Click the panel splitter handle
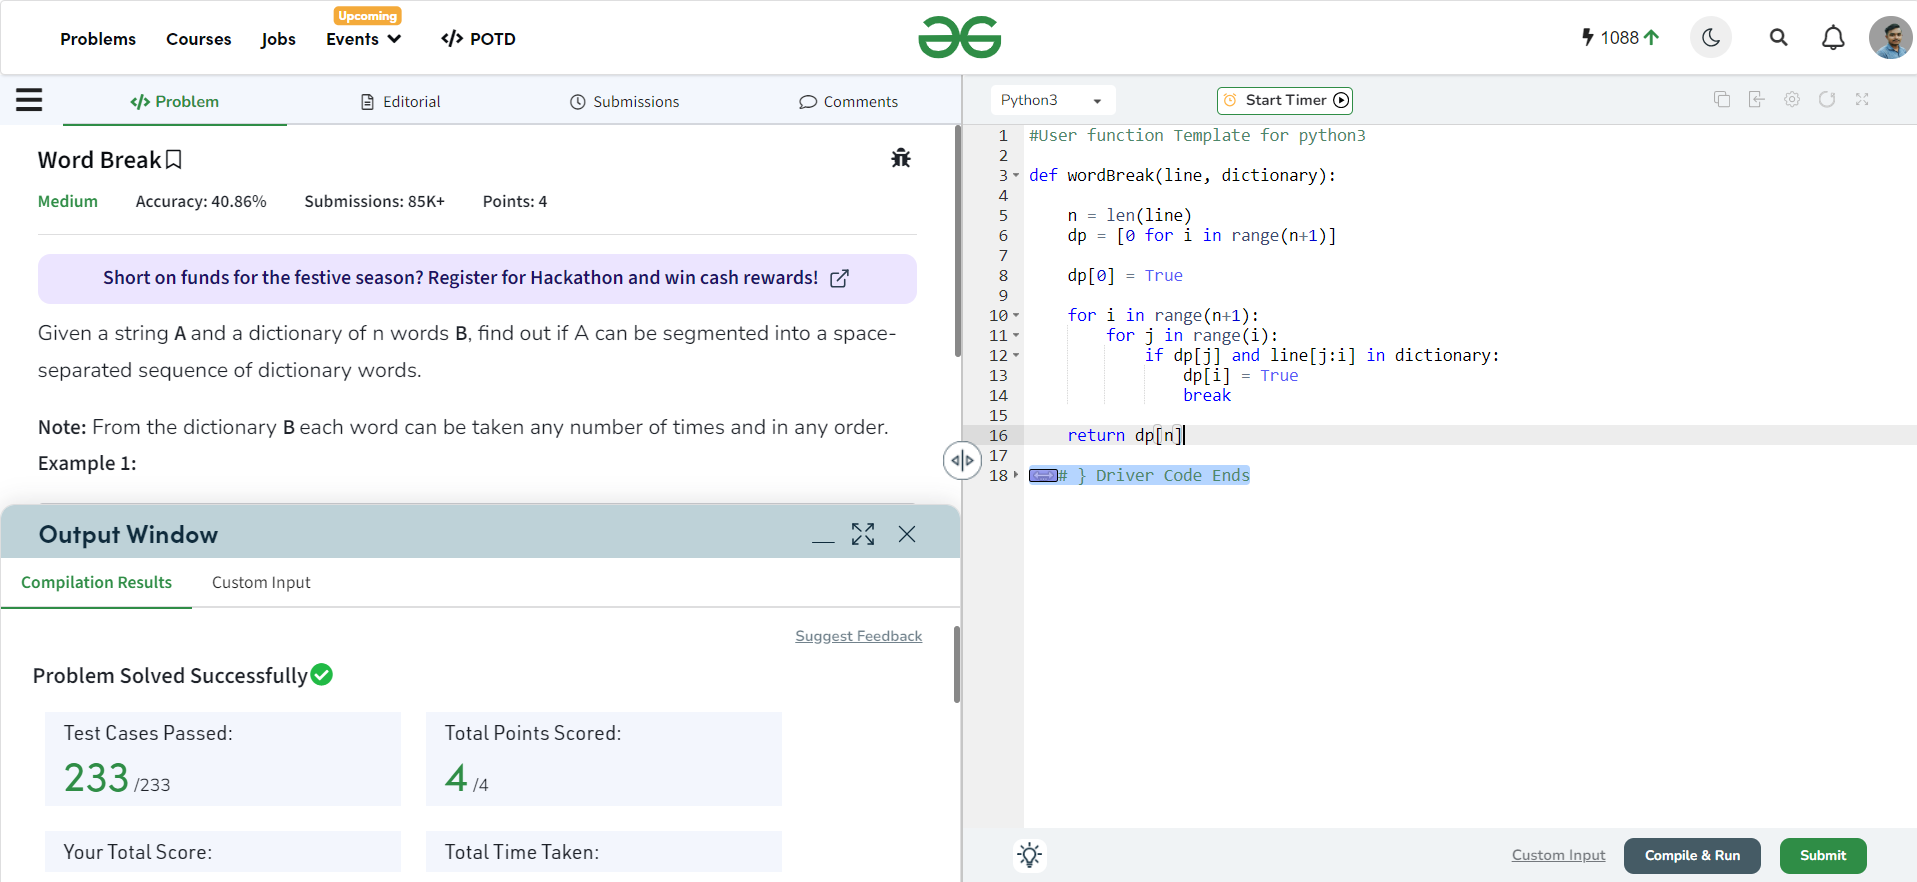Image resolution: width=1917 pixels, height=882 pixels. (x=962, y=460)
